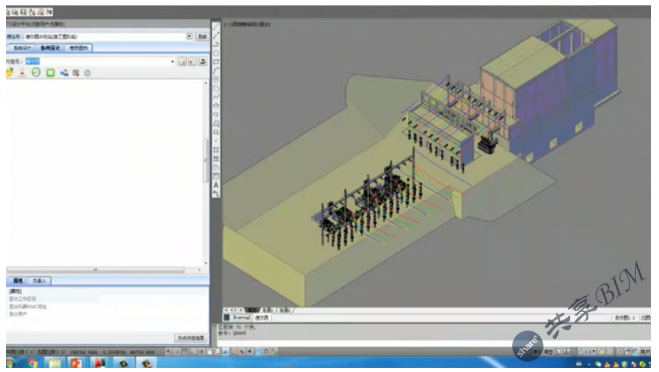Click the blue hand-sharing icon
Viewport: 659px width, 372px height.
point(64,73)
